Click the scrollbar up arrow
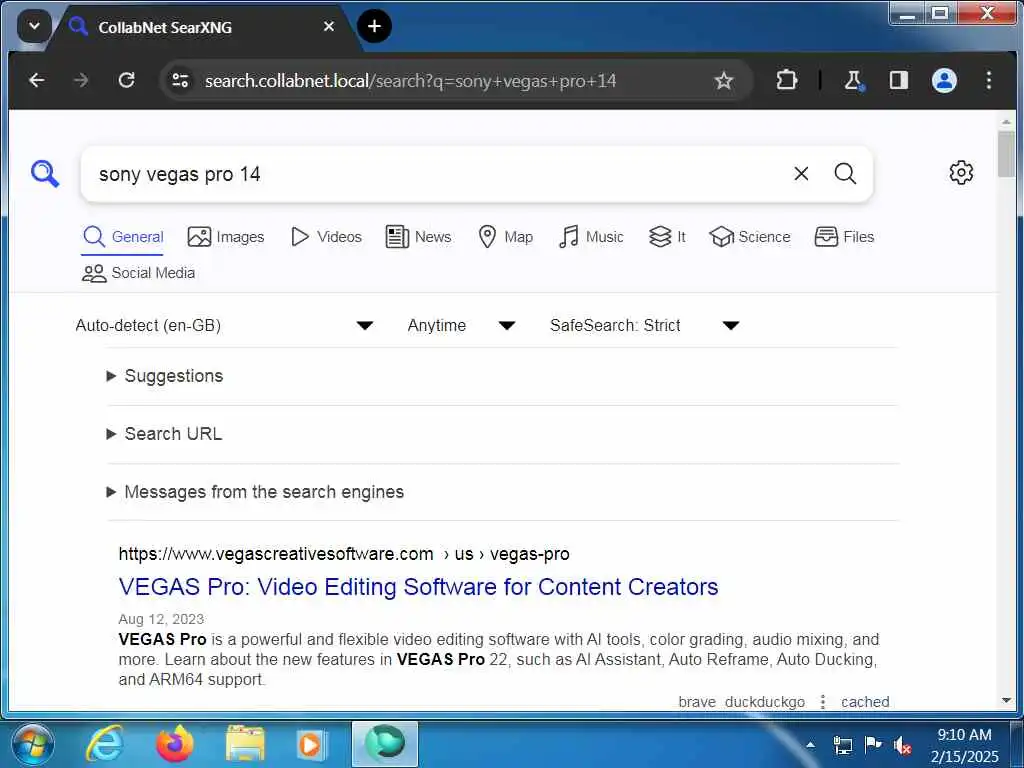 [x=1006, y=122]
